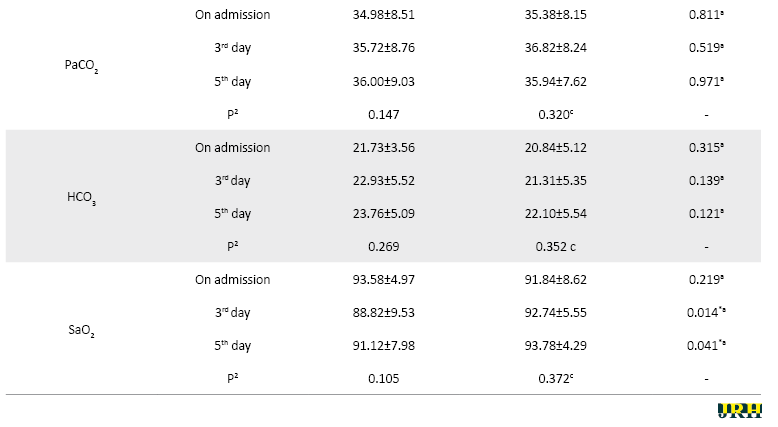Click the significant p-value 0.041
Screen dimensions: 778x427
click(x=706, y=345)
